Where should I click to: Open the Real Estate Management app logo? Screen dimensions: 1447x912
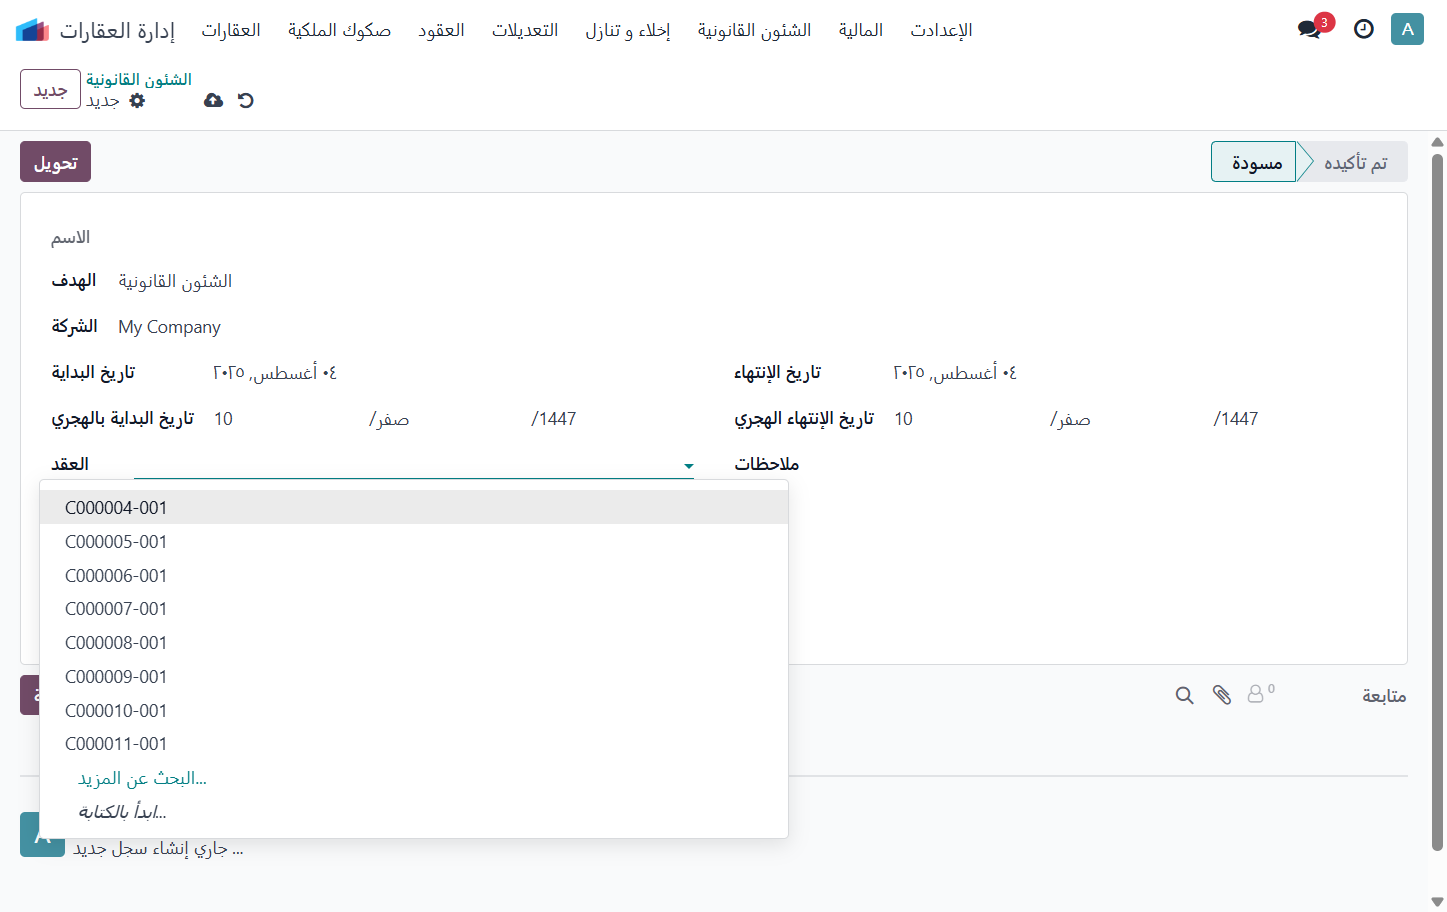[x=32, y=30]
